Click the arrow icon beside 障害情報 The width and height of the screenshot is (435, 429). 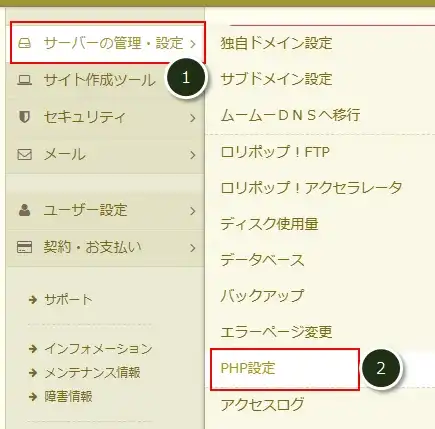(x=33, y=396)
